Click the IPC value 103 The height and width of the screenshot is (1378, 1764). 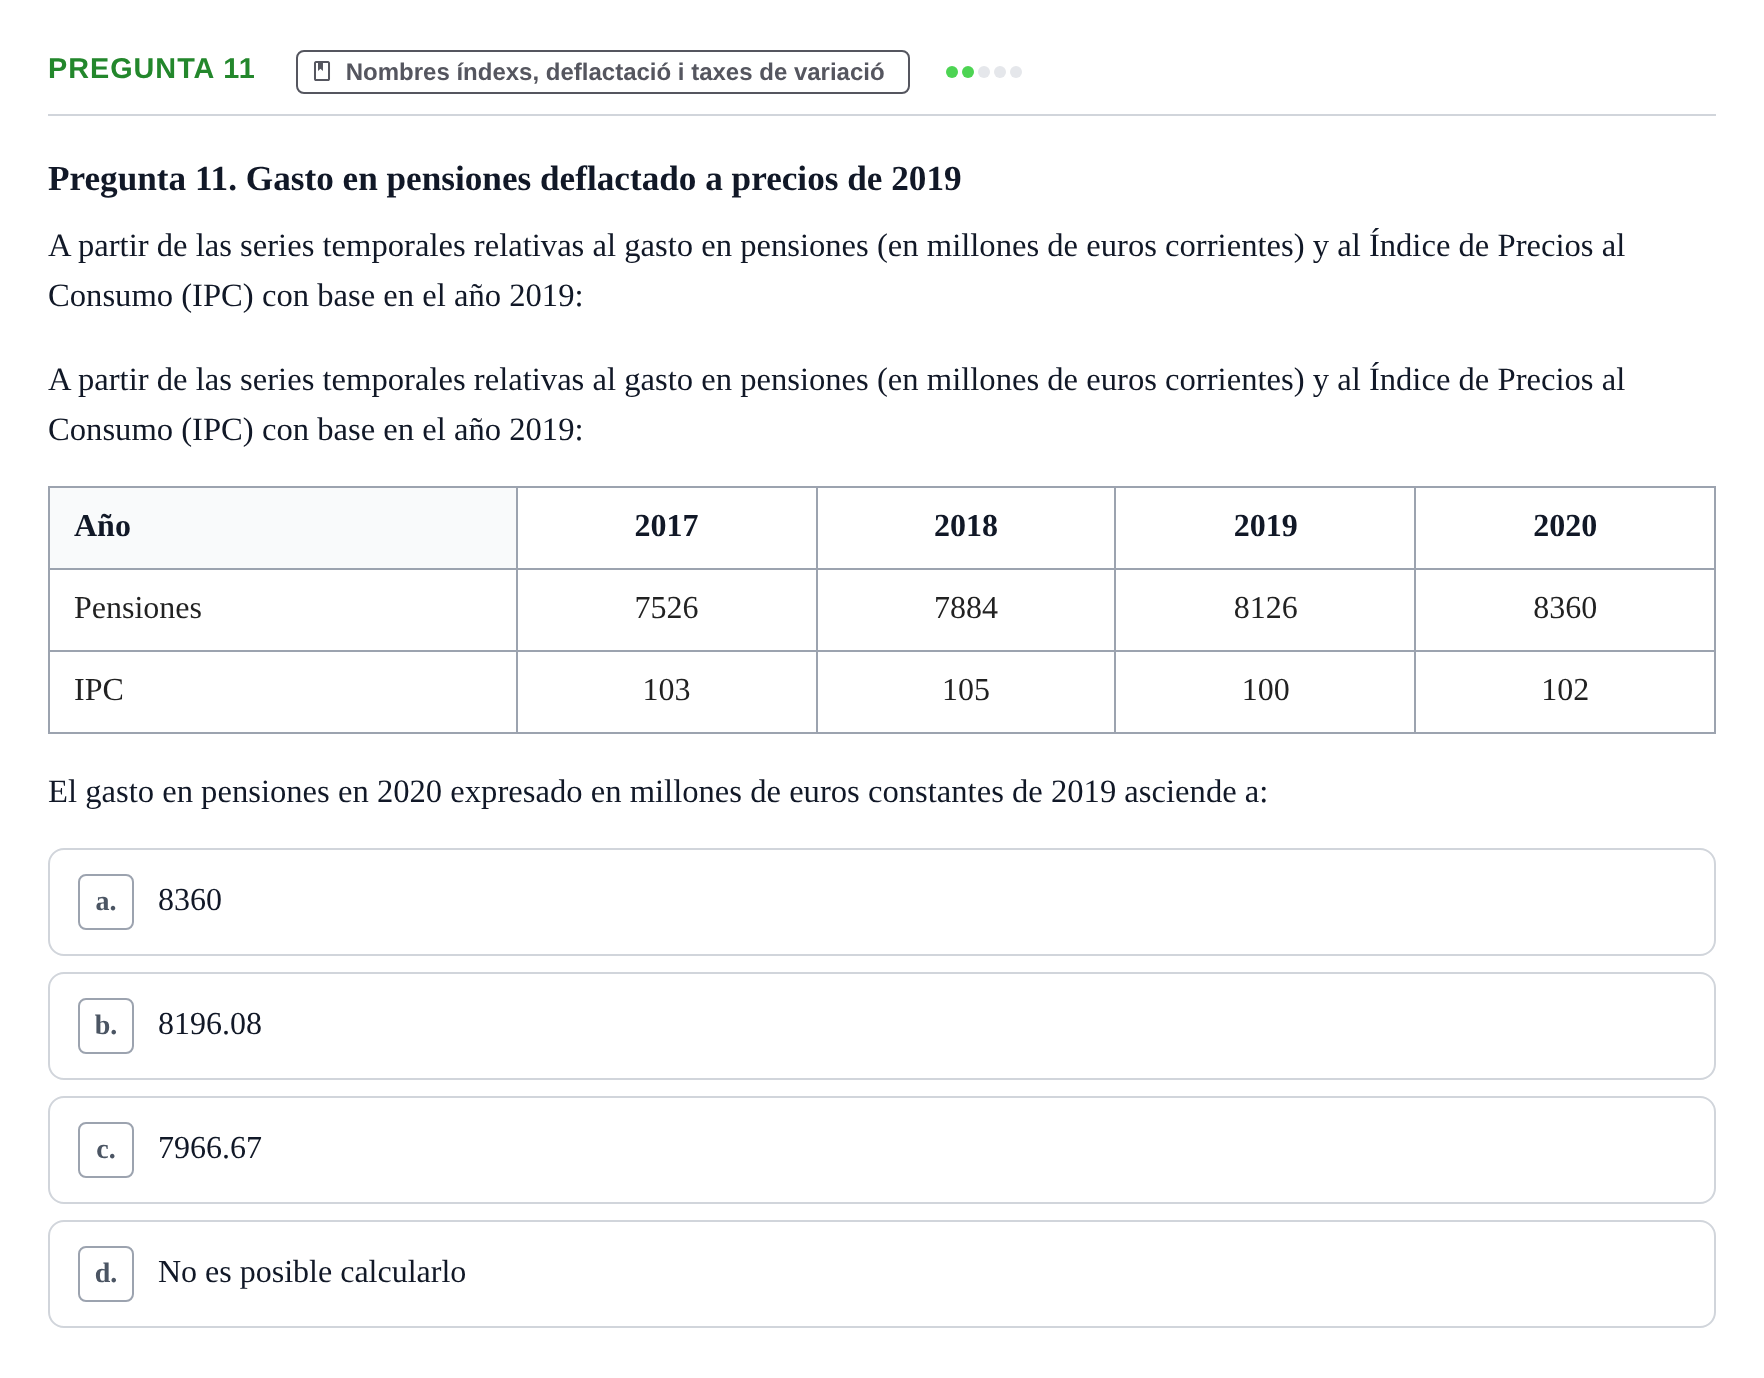tap(667, 692)
